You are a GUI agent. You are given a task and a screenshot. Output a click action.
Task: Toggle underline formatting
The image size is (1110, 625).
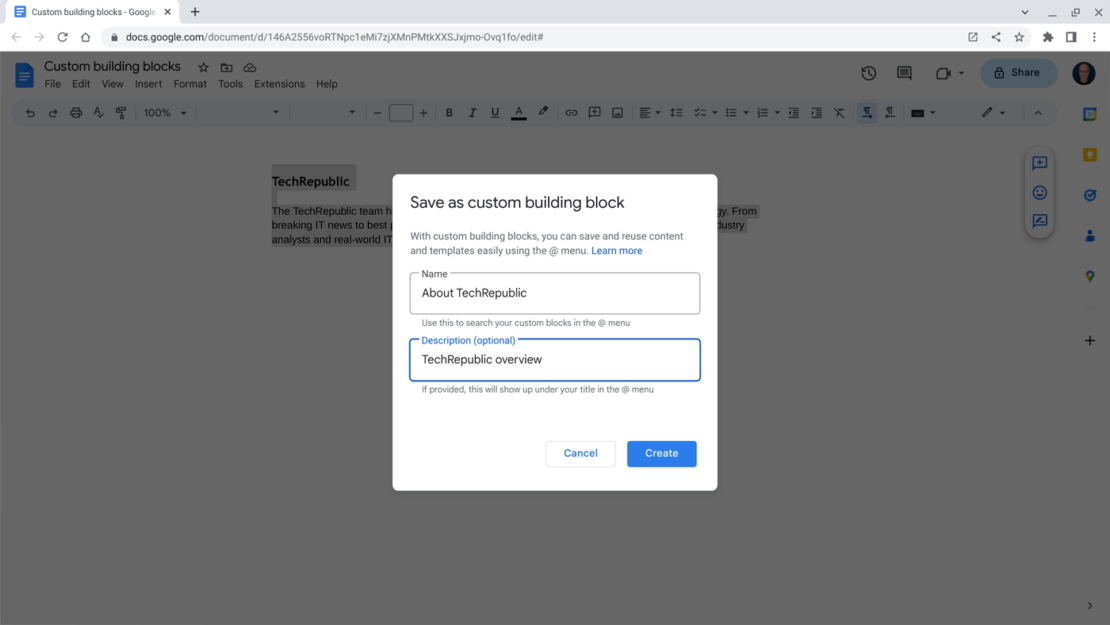pos(494,112)
